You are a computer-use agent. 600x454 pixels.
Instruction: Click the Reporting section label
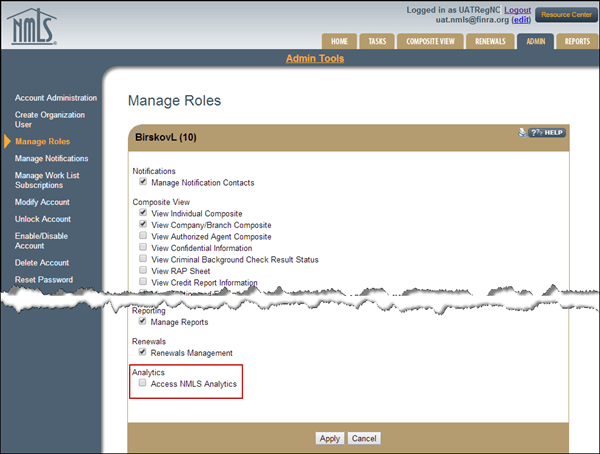[148, 311]
